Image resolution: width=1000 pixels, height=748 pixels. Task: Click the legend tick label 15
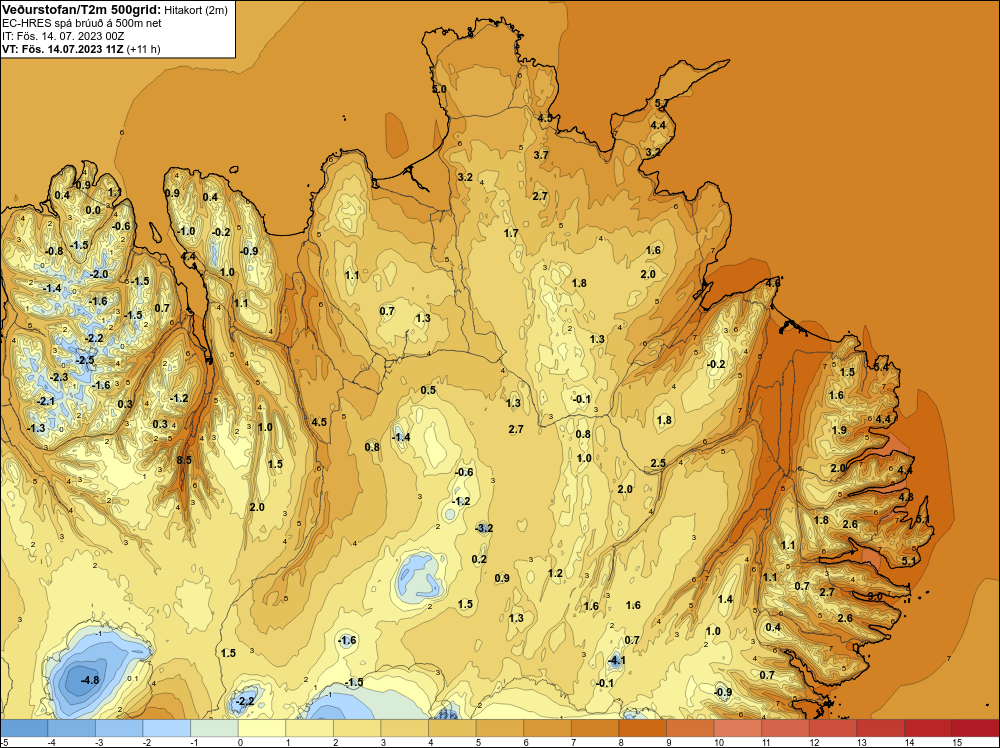pyautogui.click(x=957, y=742)
